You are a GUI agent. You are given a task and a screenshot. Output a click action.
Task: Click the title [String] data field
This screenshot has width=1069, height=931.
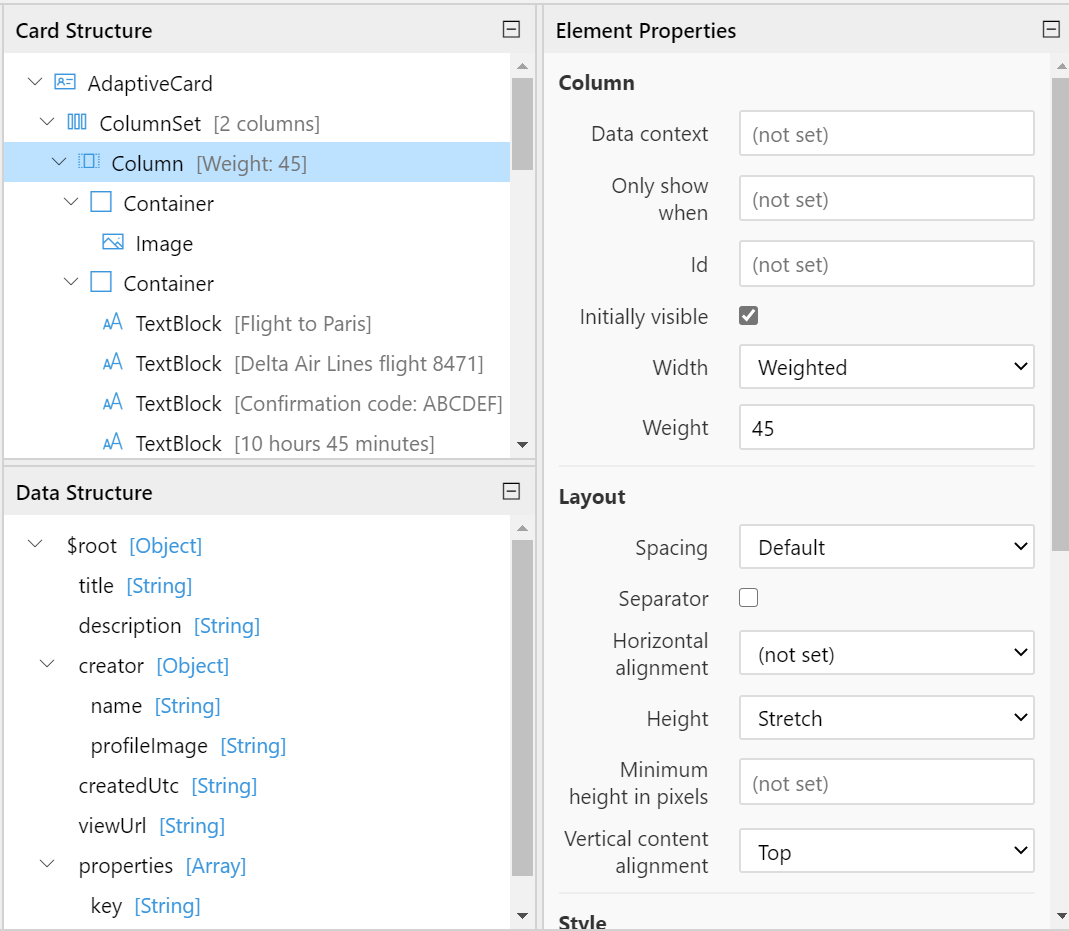pos(136,586)
